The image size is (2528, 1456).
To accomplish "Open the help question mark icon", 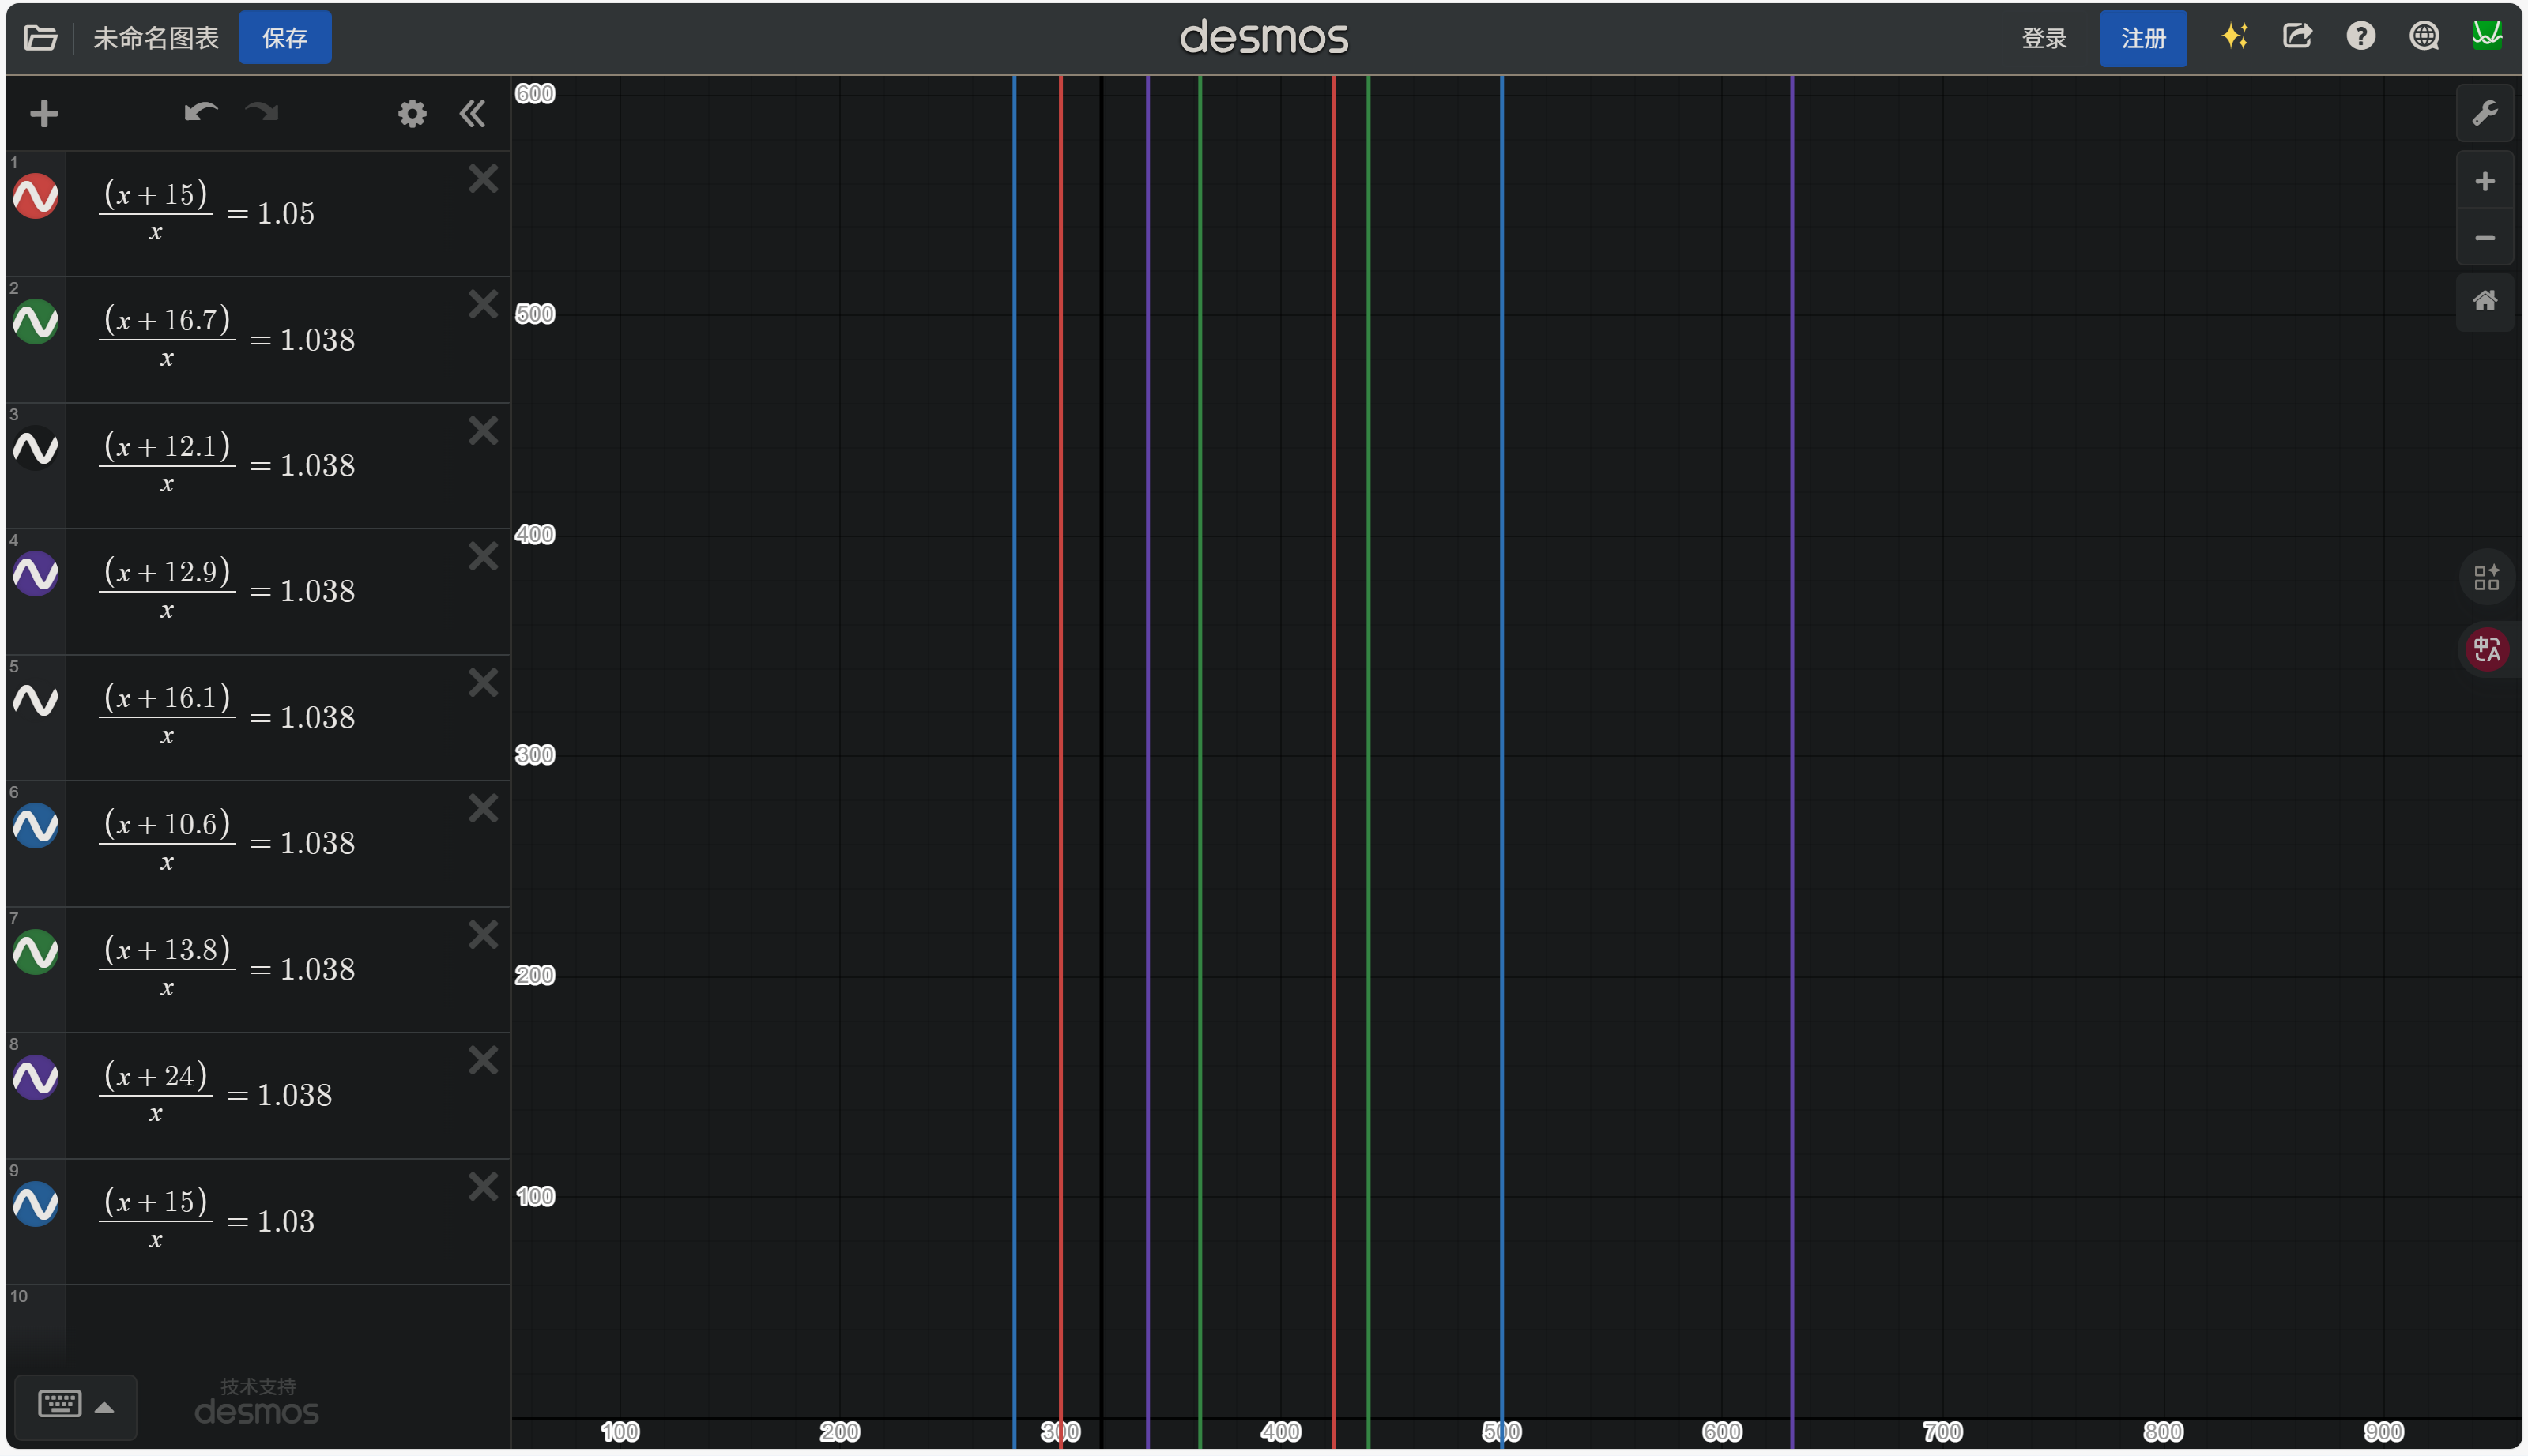I will (2361, 37).
